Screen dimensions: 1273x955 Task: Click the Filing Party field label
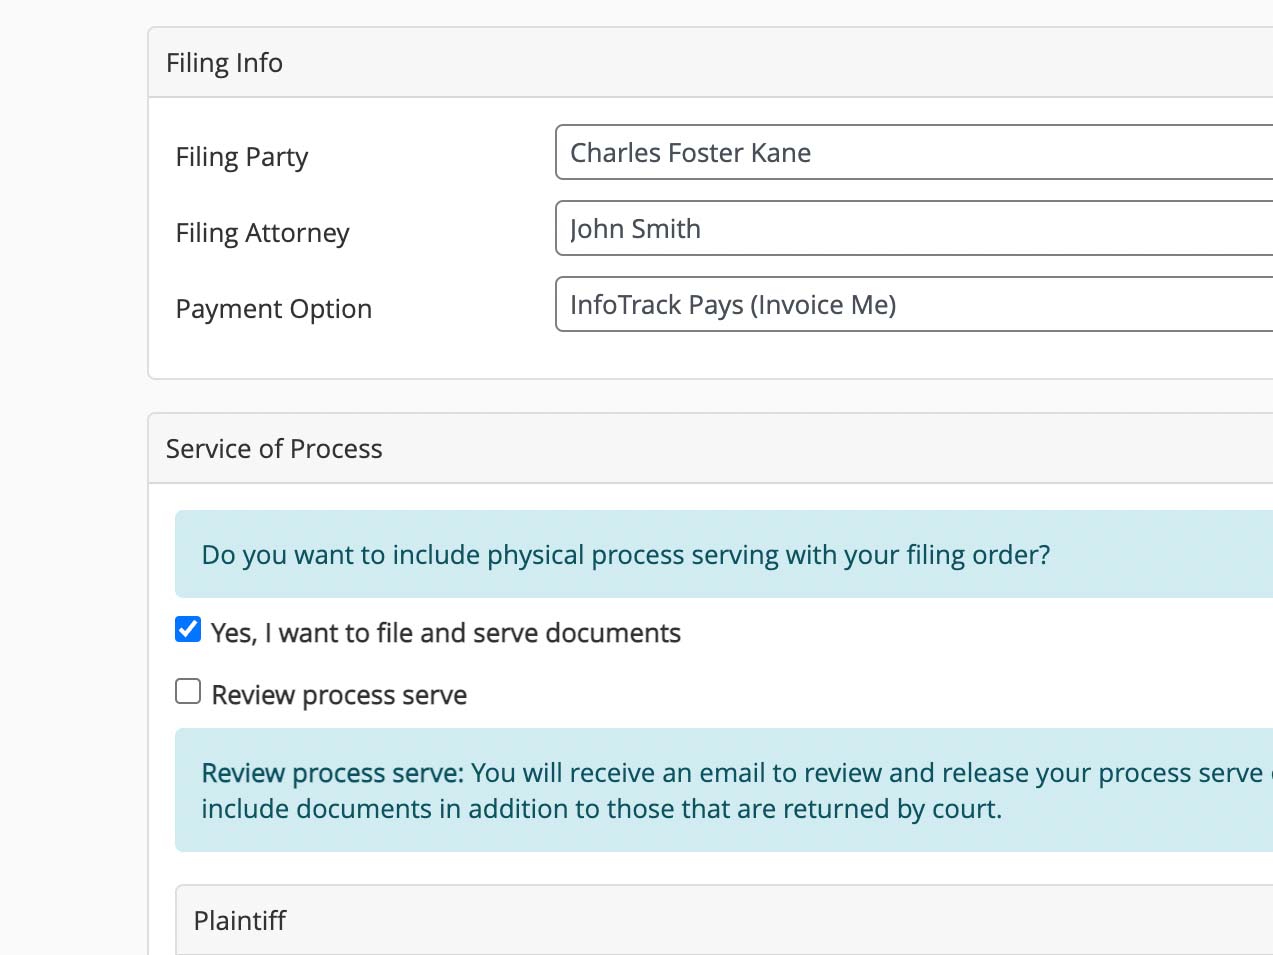242,157
